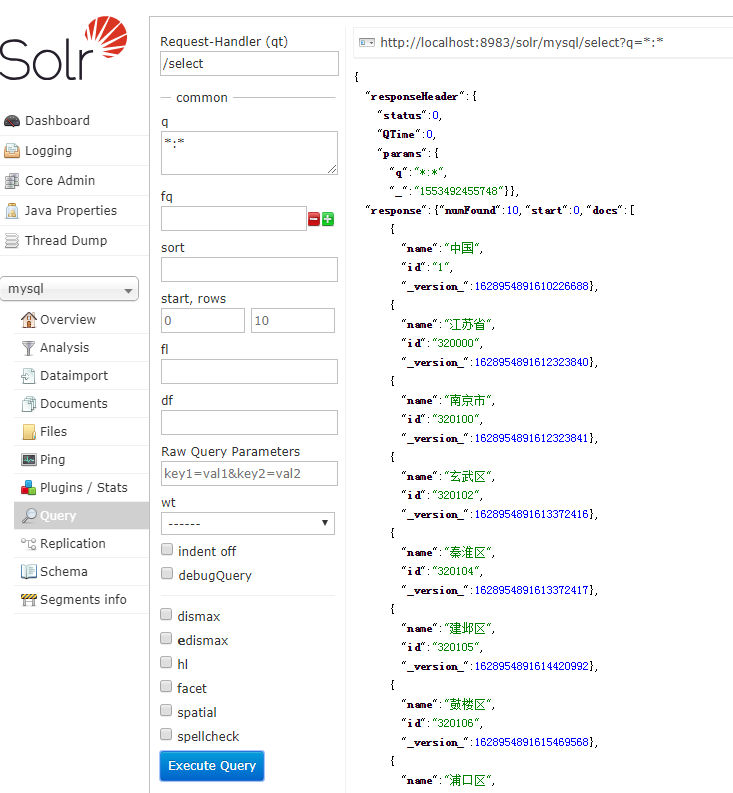Click the Schema book icon
This screenshot has width=733, height=793.
click(x=29, y=571)
